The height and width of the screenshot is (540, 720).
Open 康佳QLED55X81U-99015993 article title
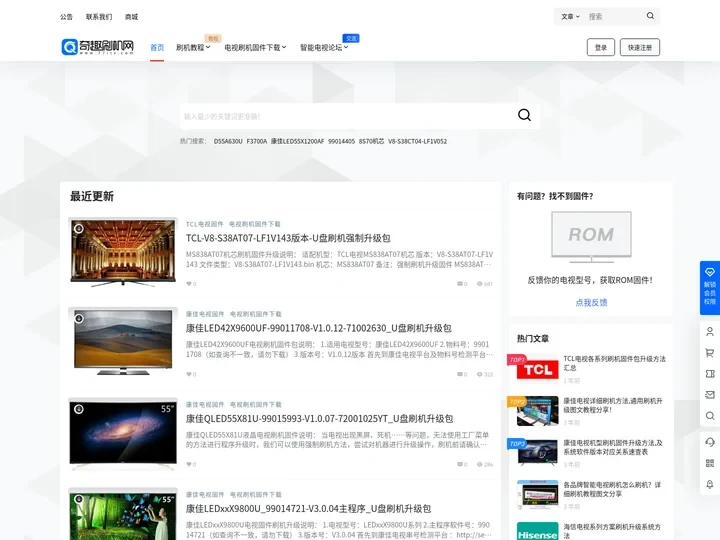coord(319,419)
